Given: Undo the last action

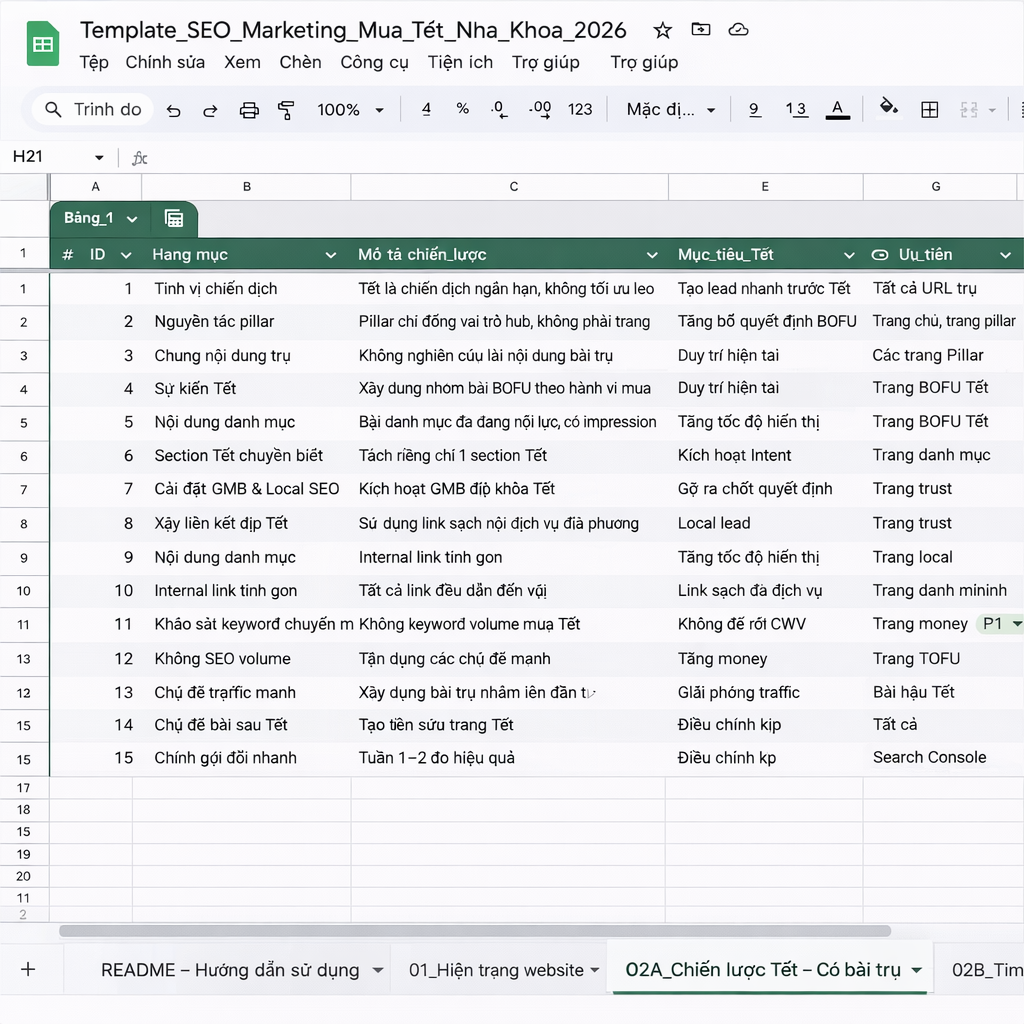Looking at the screenshot, I should 173,110.
